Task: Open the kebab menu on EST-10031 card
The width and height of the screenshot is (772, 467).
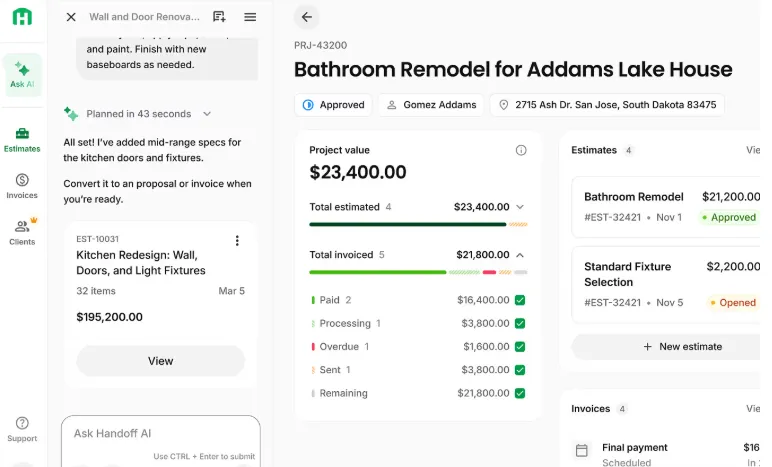Action: pyautogui.click(x=237, y=241)
